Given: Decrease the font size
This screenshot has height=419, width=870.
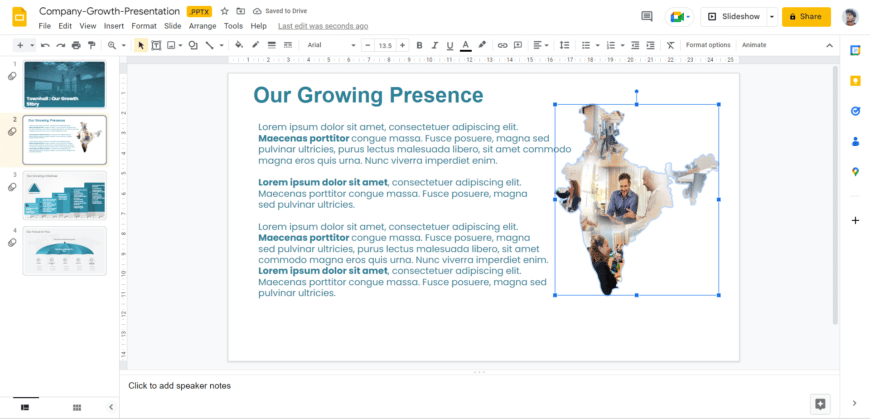Looking at the screenshot, I should (367, 45).
